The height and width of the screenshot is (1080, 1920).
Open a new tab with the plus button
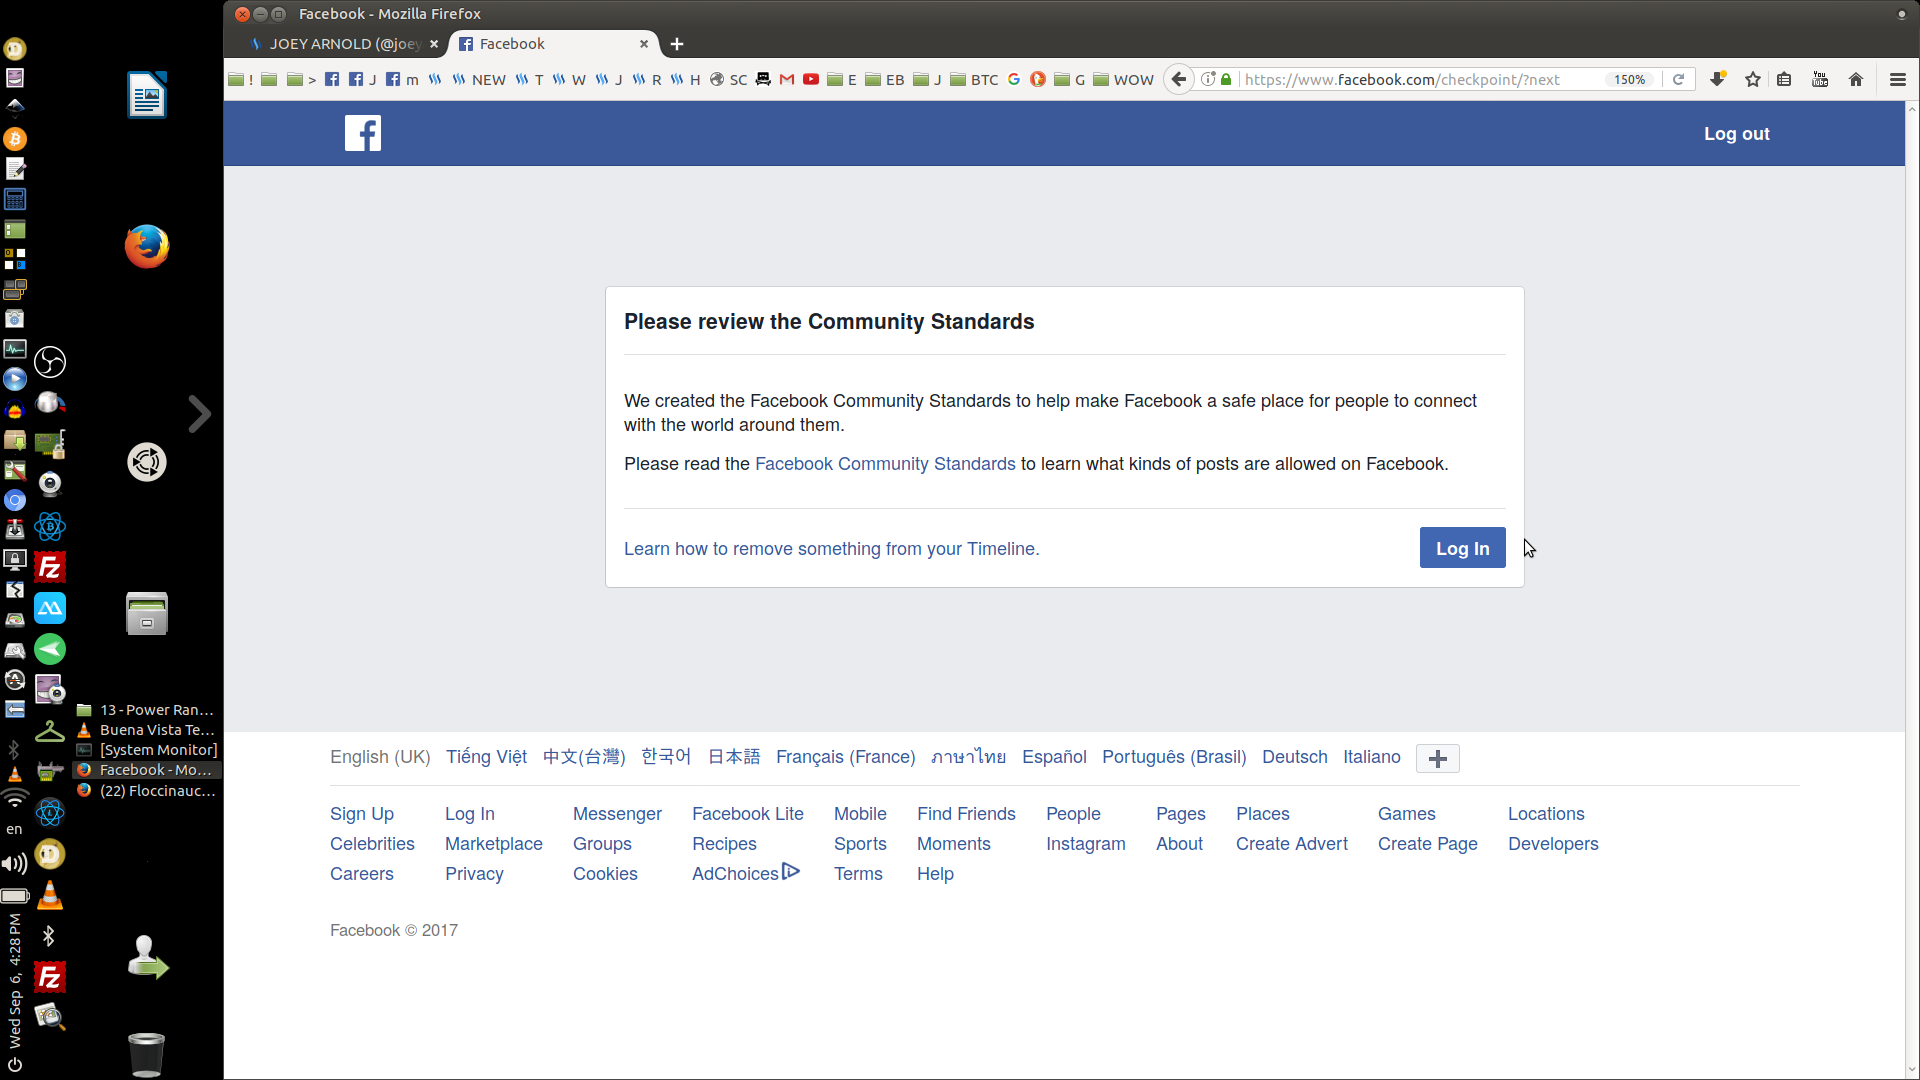point(677,44)
